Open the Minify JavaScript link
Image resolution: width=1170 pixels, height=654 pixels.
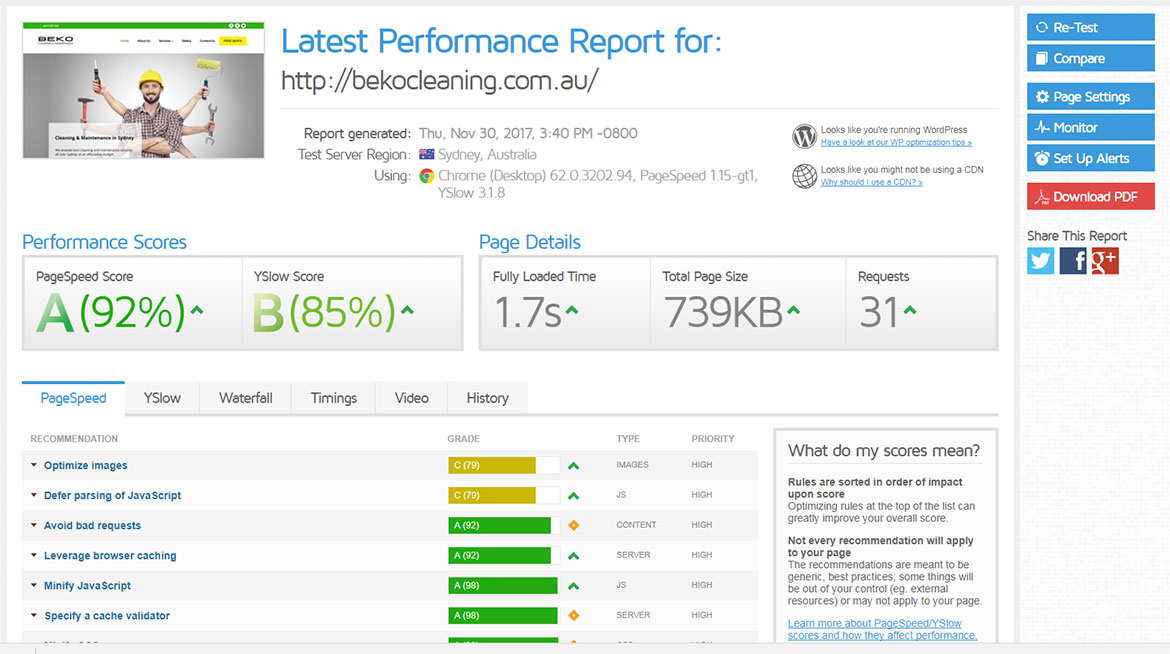(87, 585)
